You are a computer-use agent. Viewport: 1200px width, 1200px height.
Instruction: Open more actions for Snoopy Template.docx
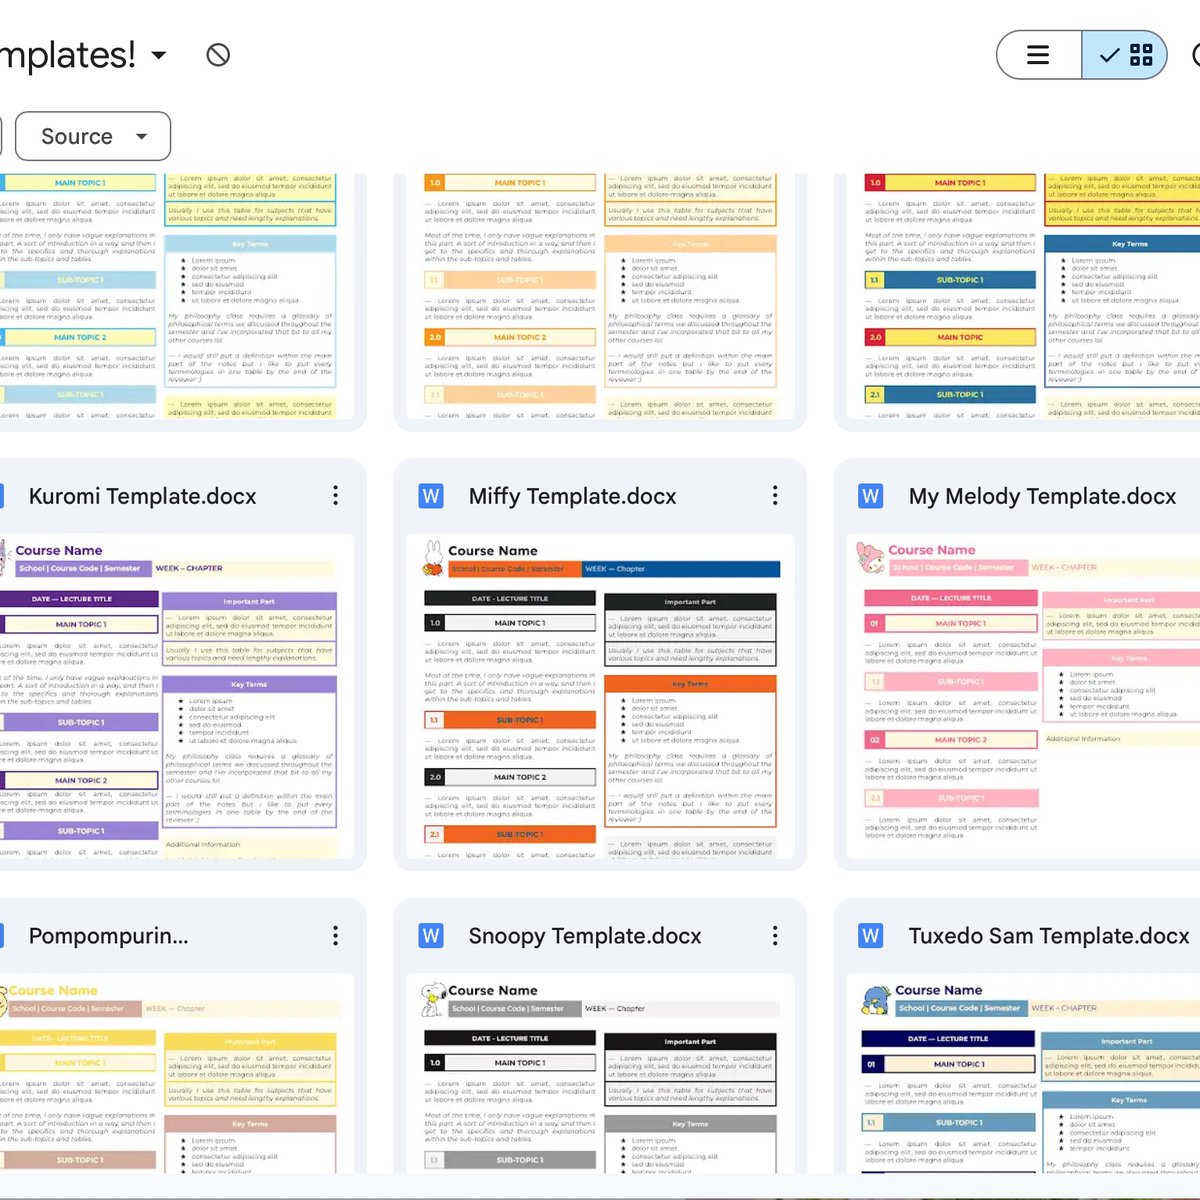(x=775, y=935)
